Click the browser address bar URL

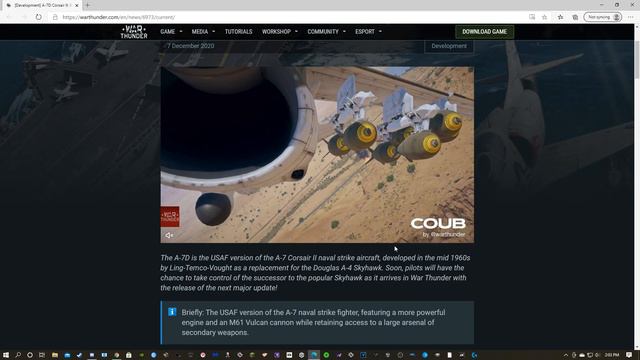click(119, 17)
